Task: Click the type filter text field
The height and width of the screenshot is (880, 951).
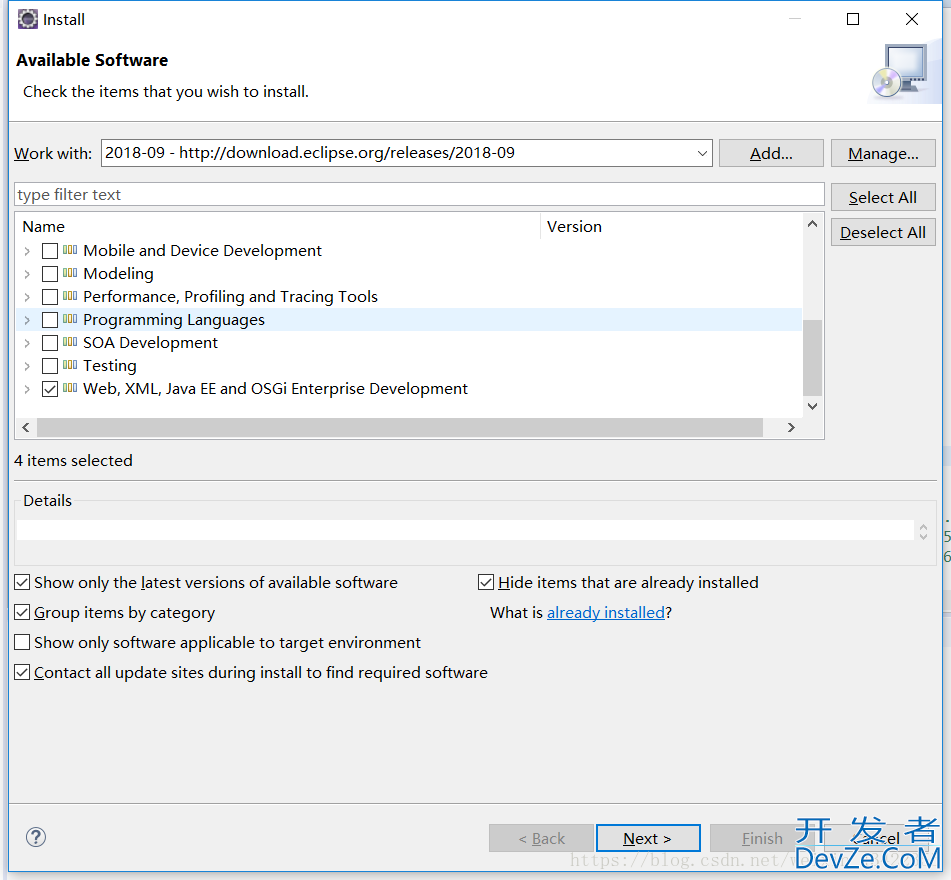Action: (419, 194)
